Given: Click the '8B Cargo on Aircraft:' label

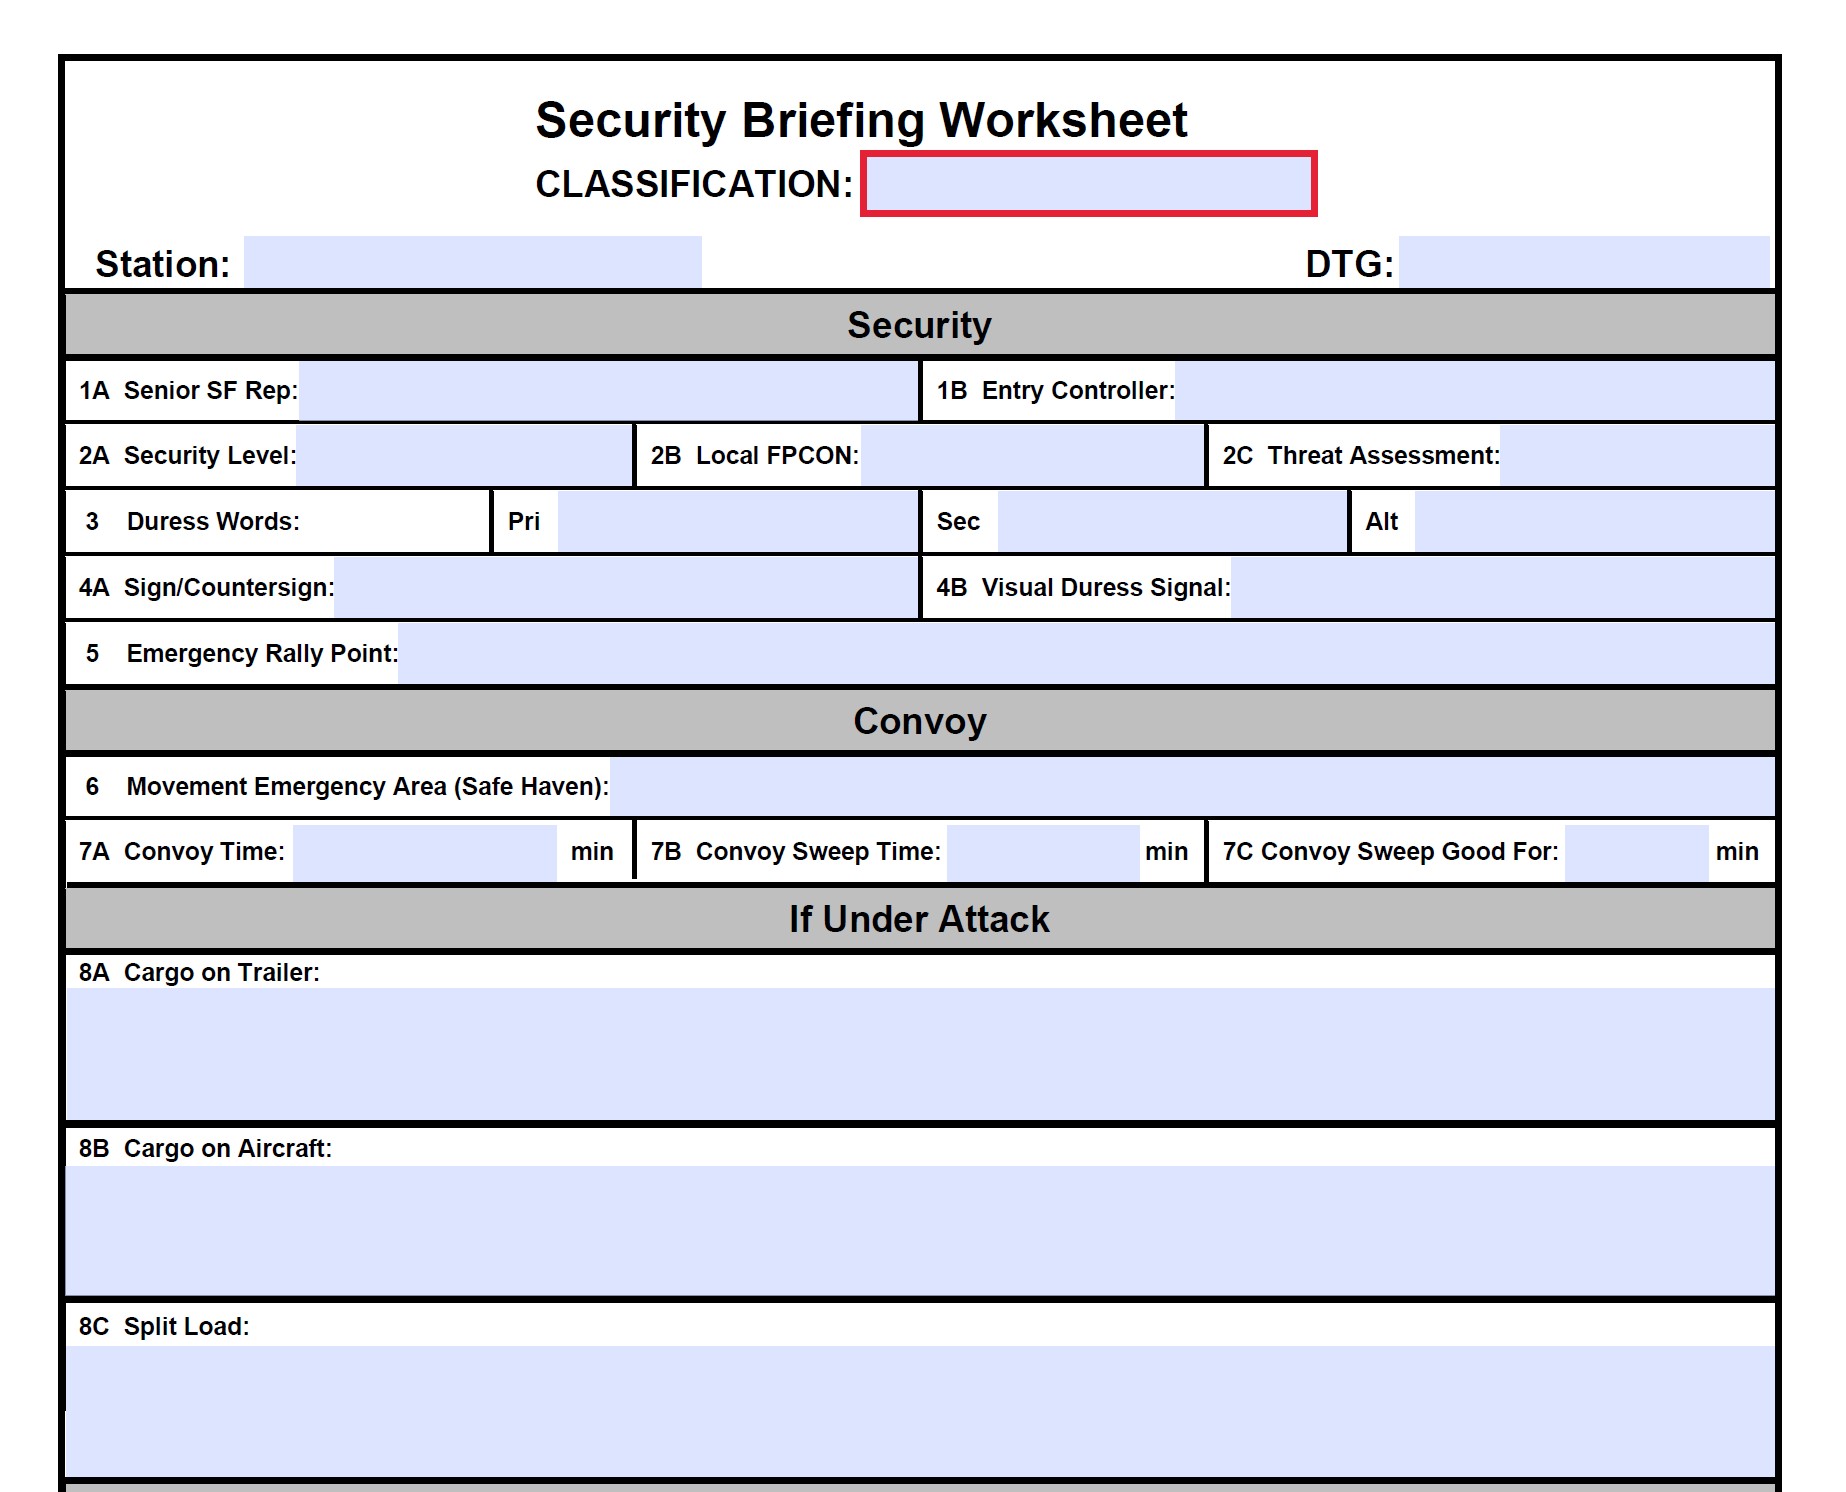Looking at the screenshot, I should [x=205, y=1148].
